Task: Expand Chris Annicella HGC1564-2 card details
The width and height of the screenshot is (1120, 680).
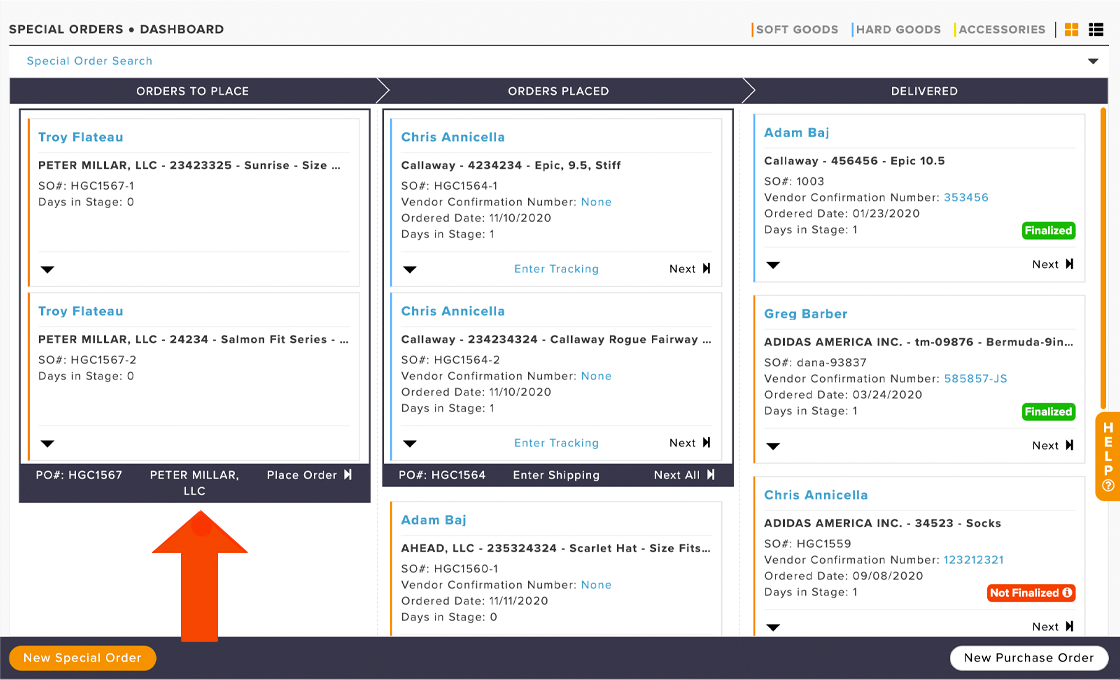Action: (410, 444)
